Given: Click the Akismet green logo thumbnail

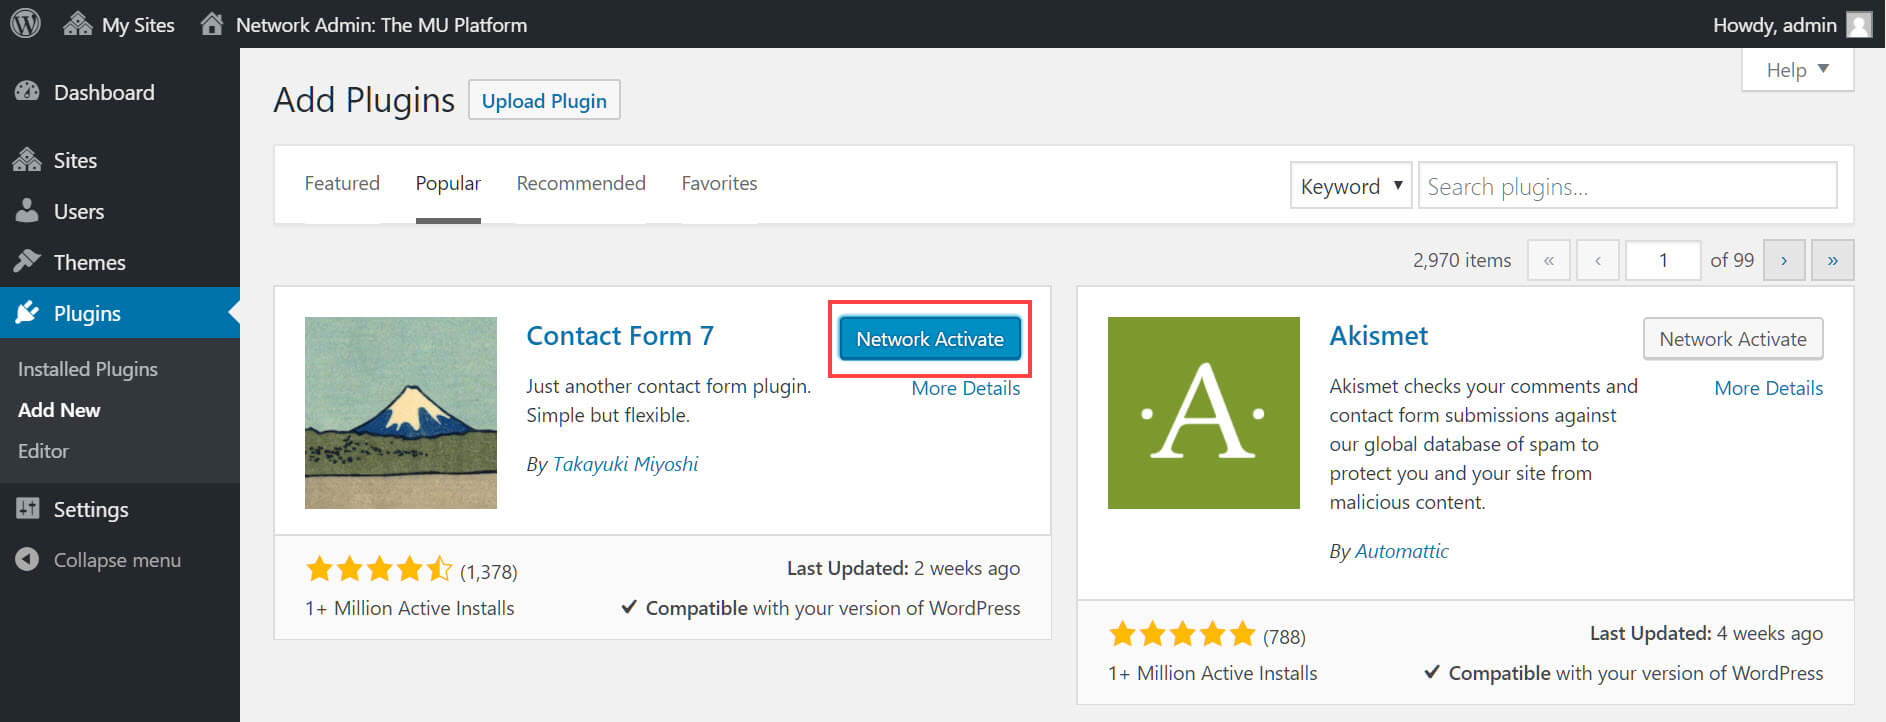Looking at the screenshot, I should pyautogui.click(x=1204, y=413).
